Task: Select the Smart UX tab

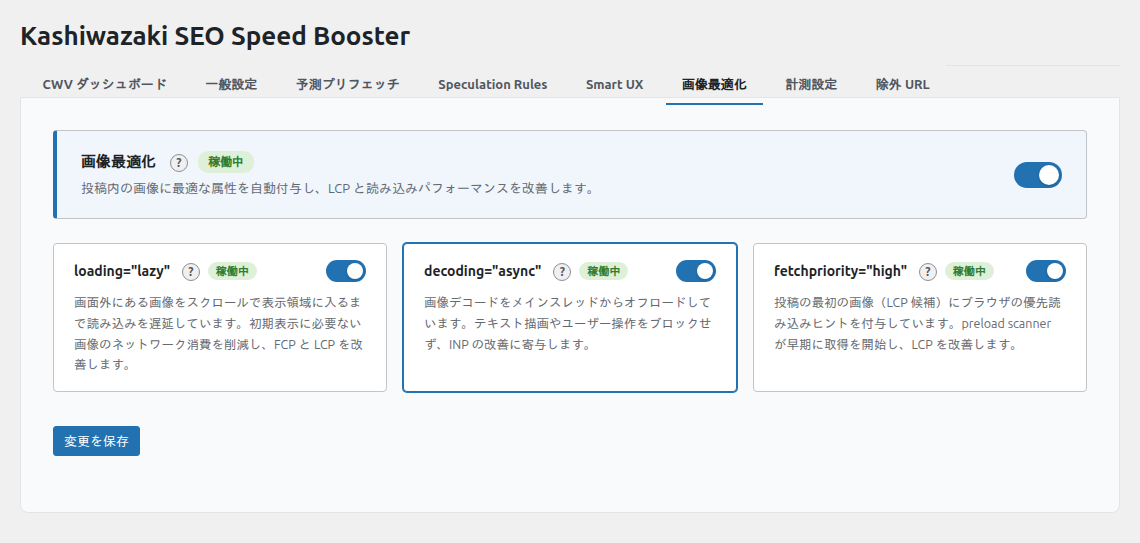Action: pyautogui.click(x=614, y=85)
